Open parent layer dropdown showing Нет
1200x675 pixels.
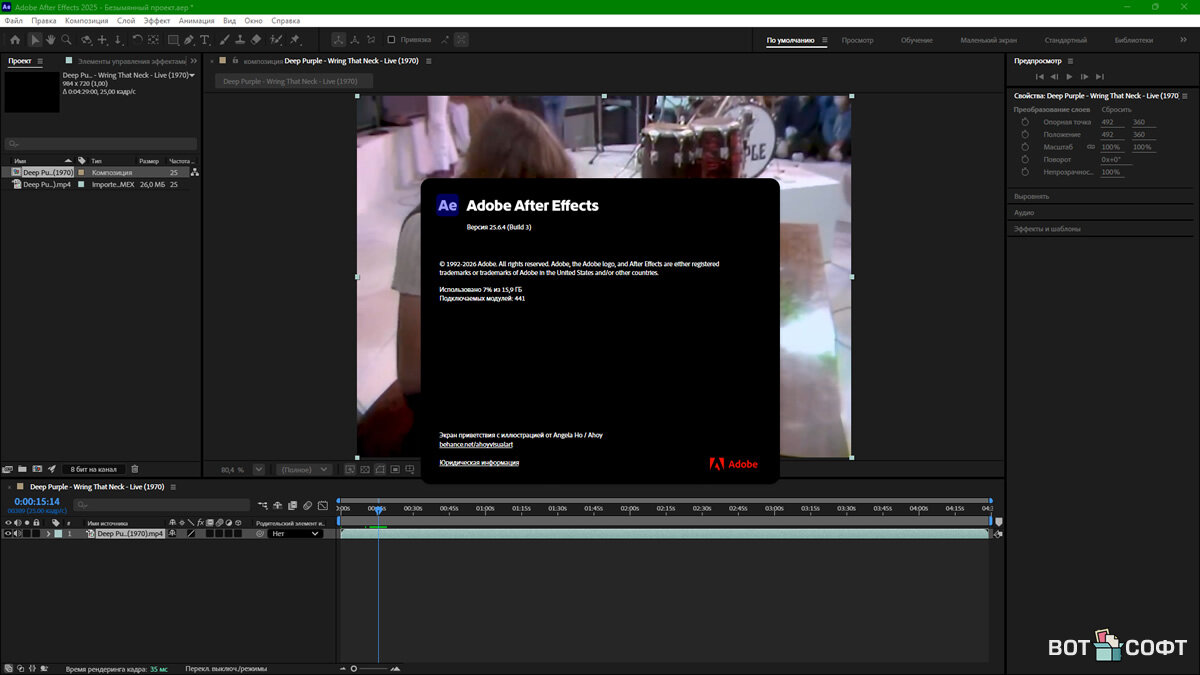296,534
